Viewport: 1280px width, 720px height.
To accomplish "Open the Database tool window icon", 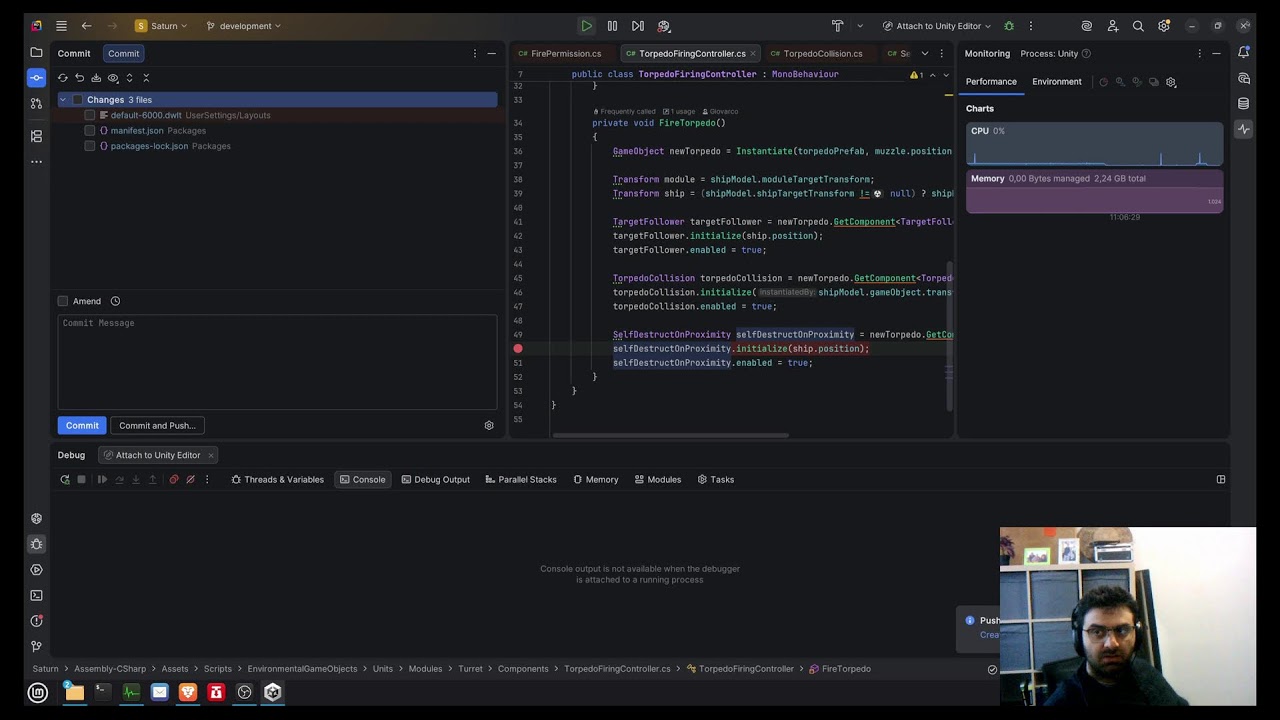I will tap(1243, 103).
